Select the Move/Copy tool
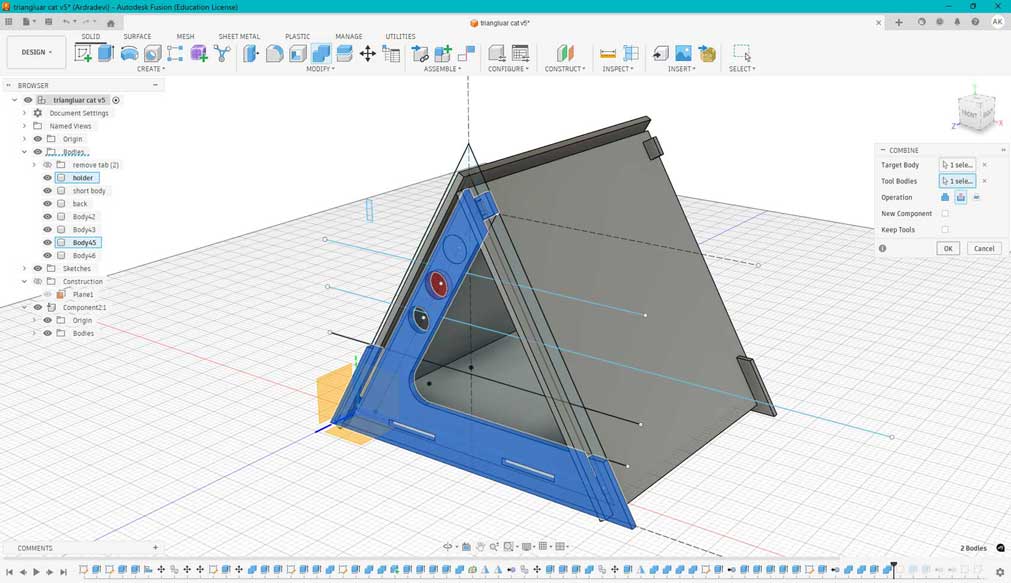The image size is (1011, 583). 368,52
